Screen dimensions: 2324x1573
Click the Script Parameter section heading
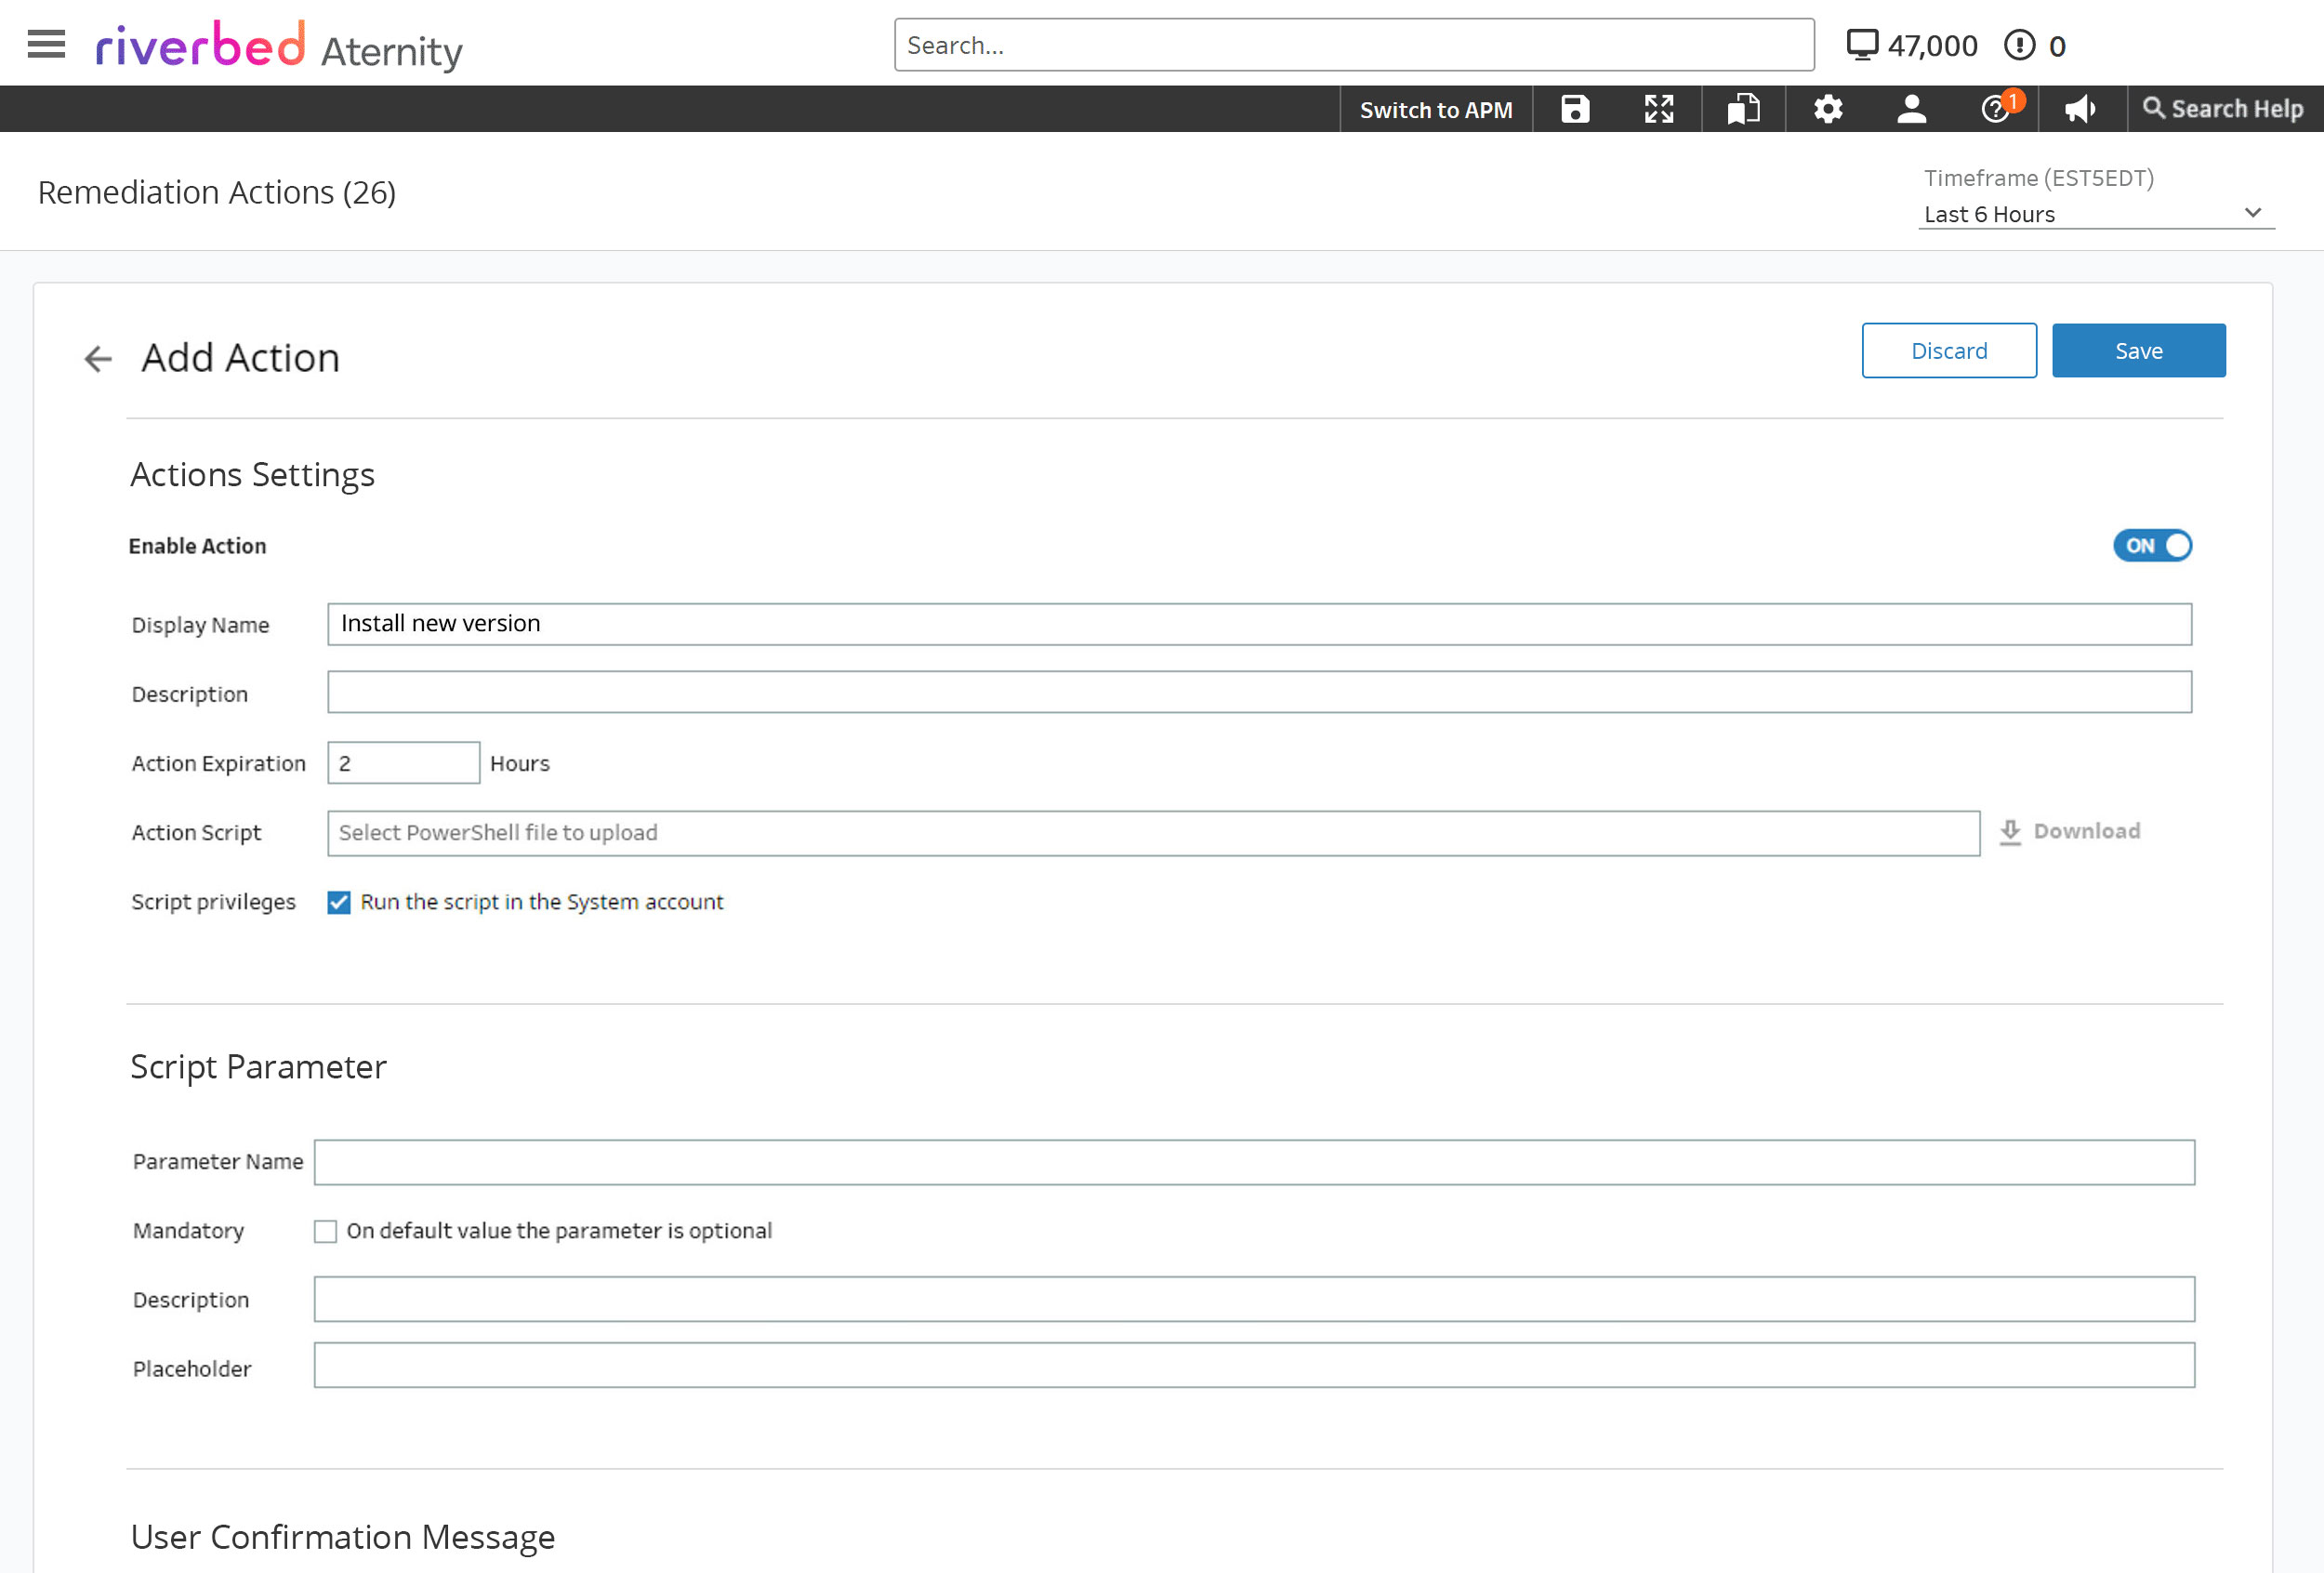258,1067
